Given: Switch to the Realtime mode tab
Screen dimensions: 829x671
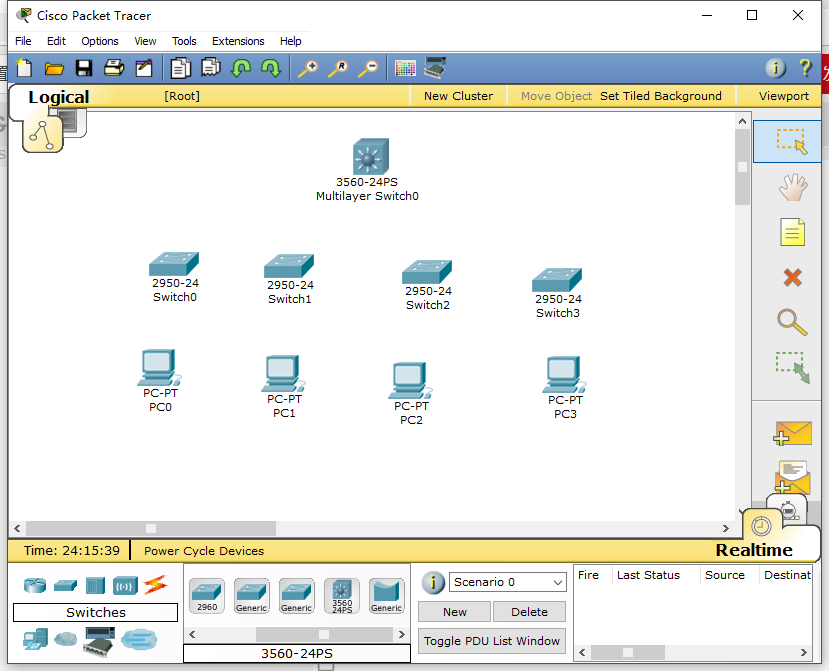Looking at the screenshot, I should (754, 550).
